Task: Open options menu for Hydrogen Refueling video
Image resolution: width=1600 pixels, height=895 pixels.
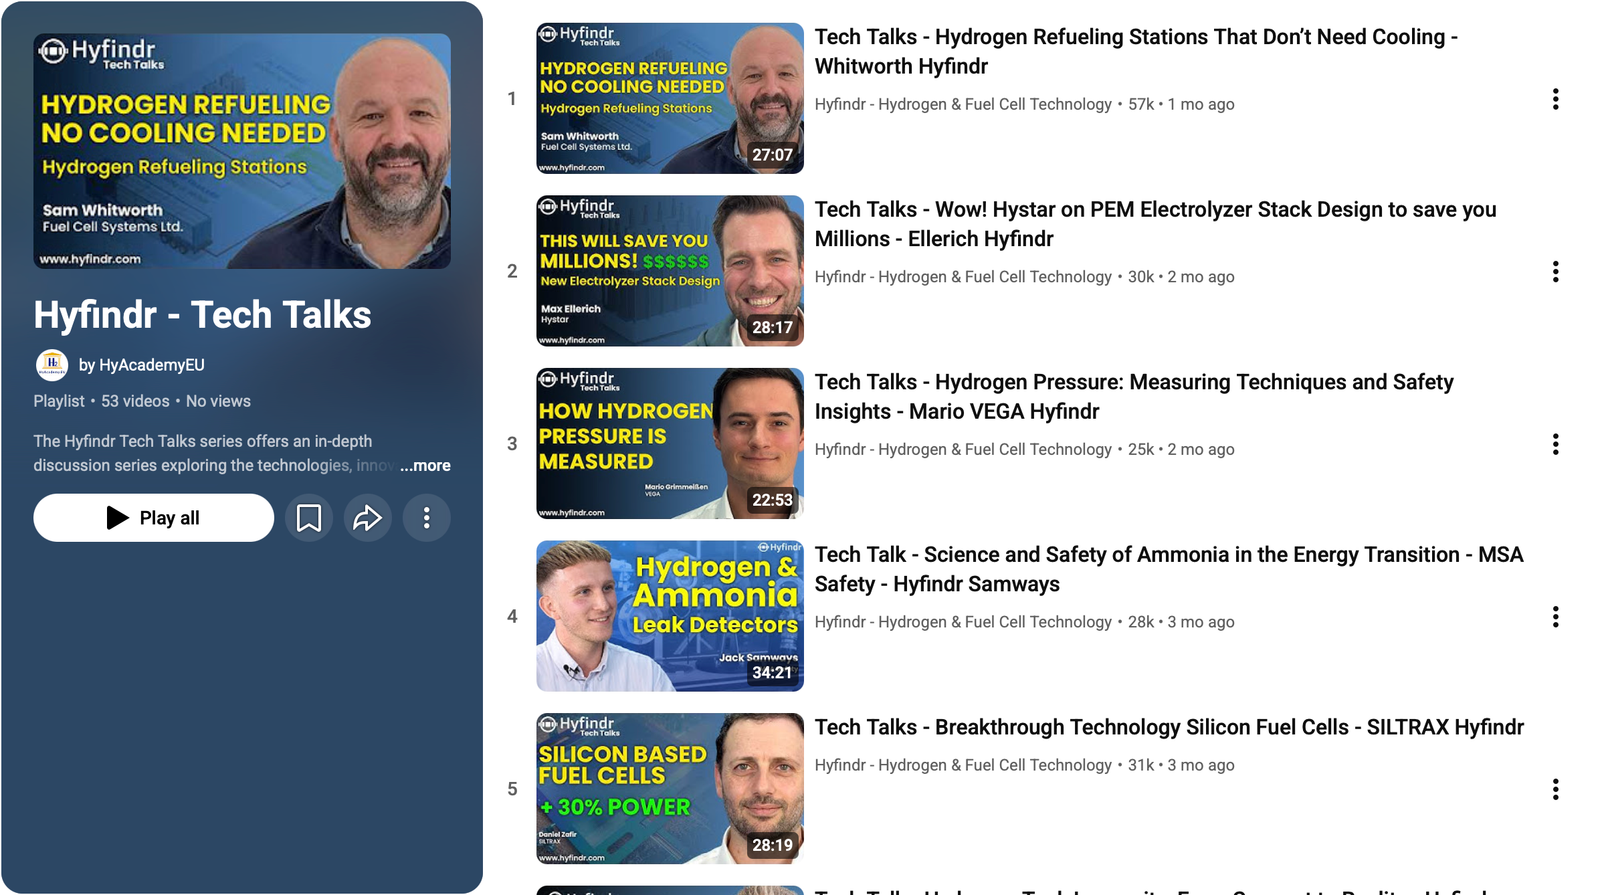Action: point(1555,99)
